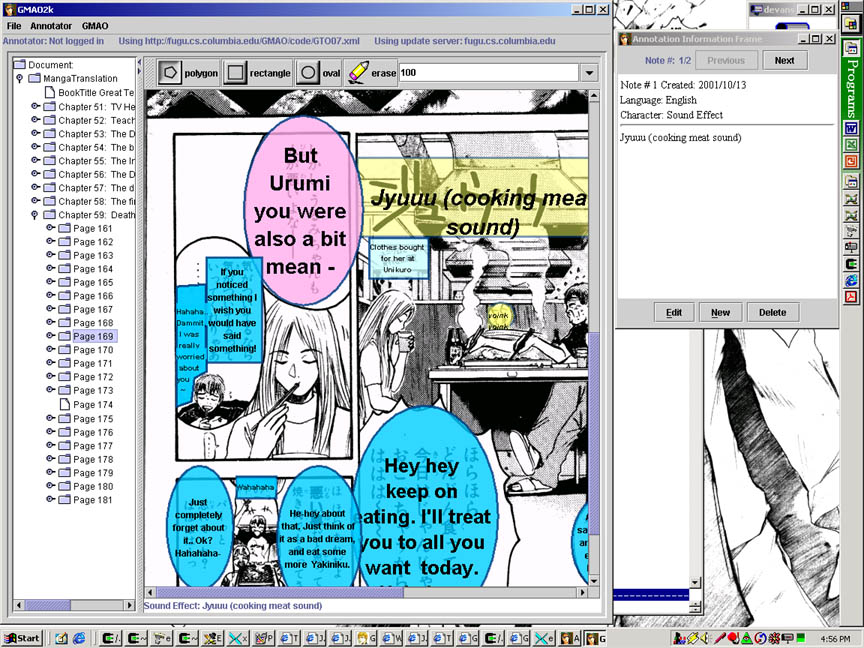
Task: Expand the Chapter 55 node handle
Action: pyautogui.click(x=35, y=160)
